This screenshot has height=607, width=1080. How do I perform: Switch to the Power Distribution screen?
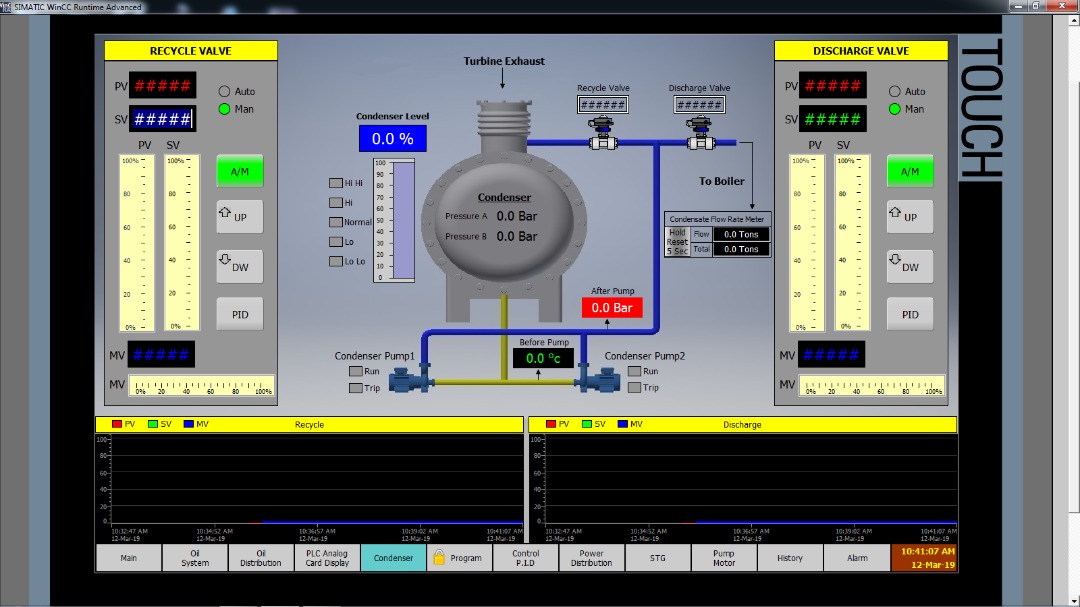(x=591, y=558)
